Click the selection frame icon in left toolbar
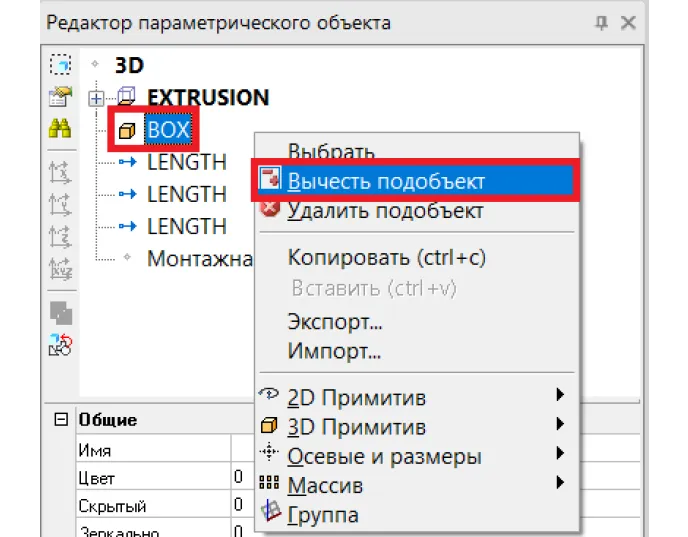This screenshot has width=688, height=537. point(60,65)
